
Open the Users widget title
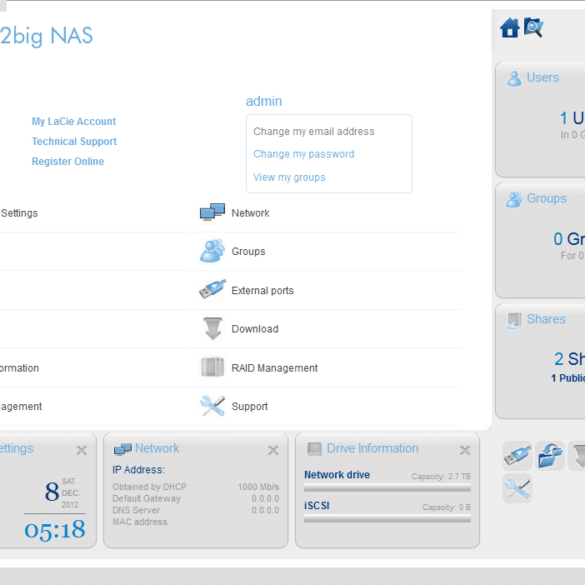click(x=542, y=78)
